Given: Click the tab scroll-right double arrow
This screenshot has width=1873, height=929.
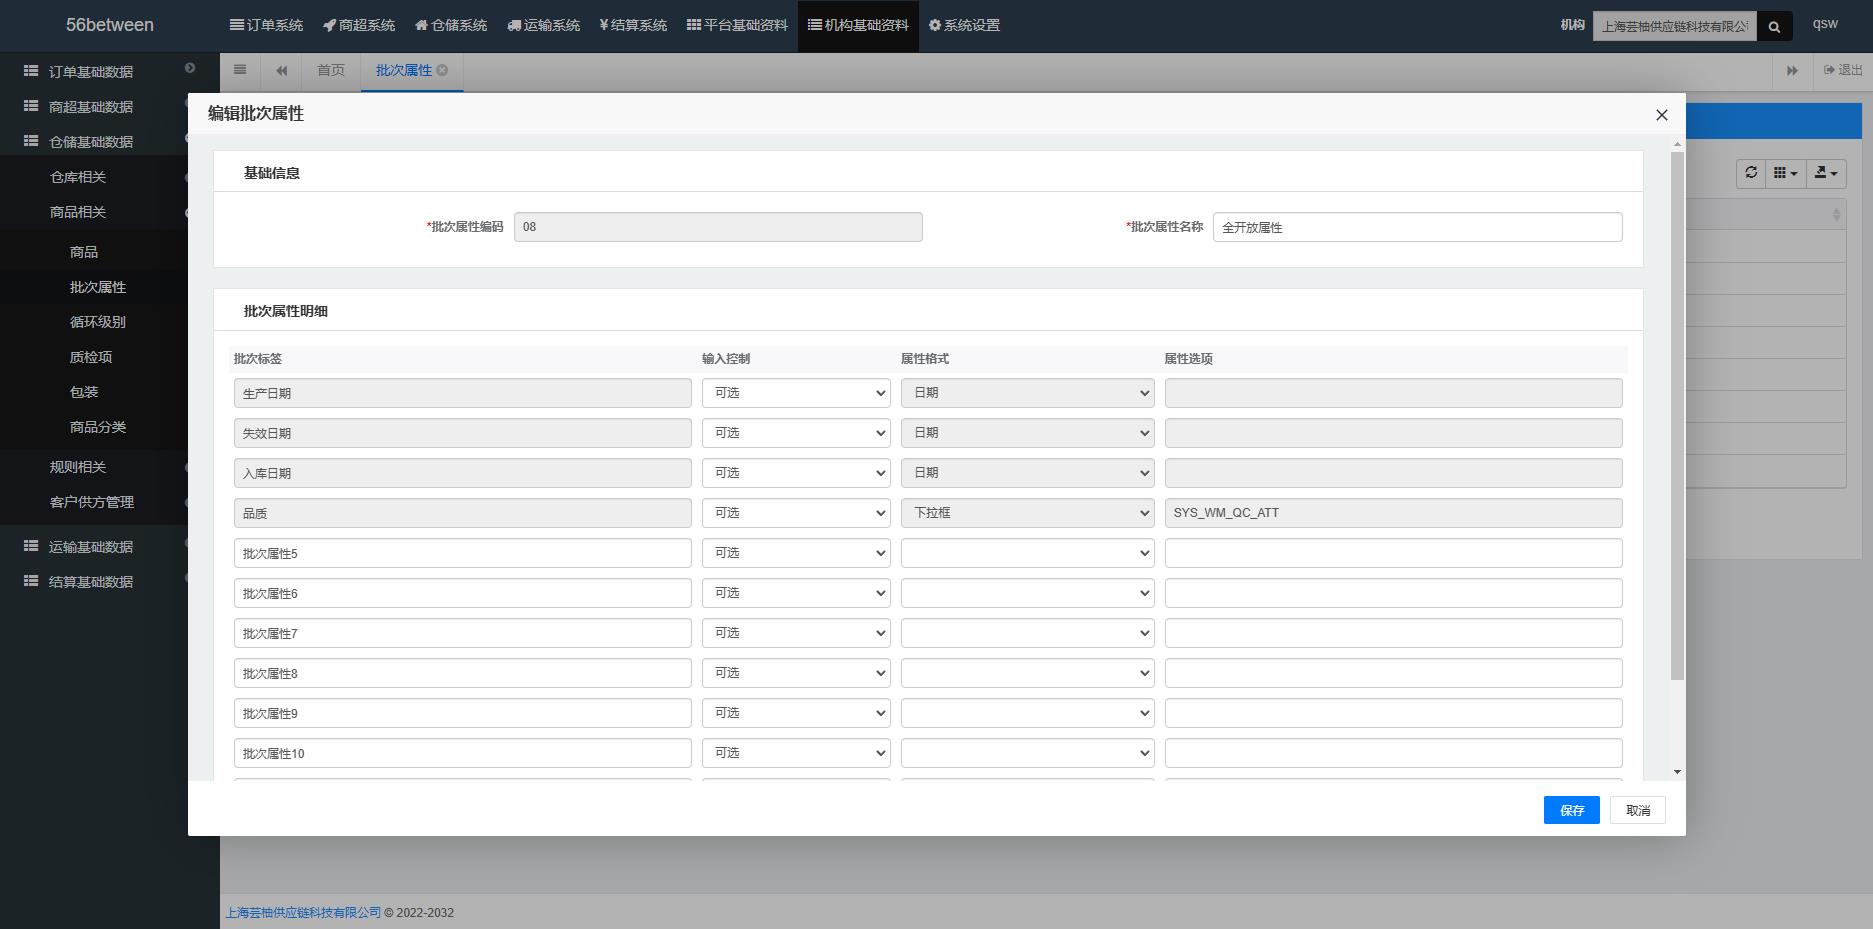Looking at the screenshot, I should [1792, 71].
